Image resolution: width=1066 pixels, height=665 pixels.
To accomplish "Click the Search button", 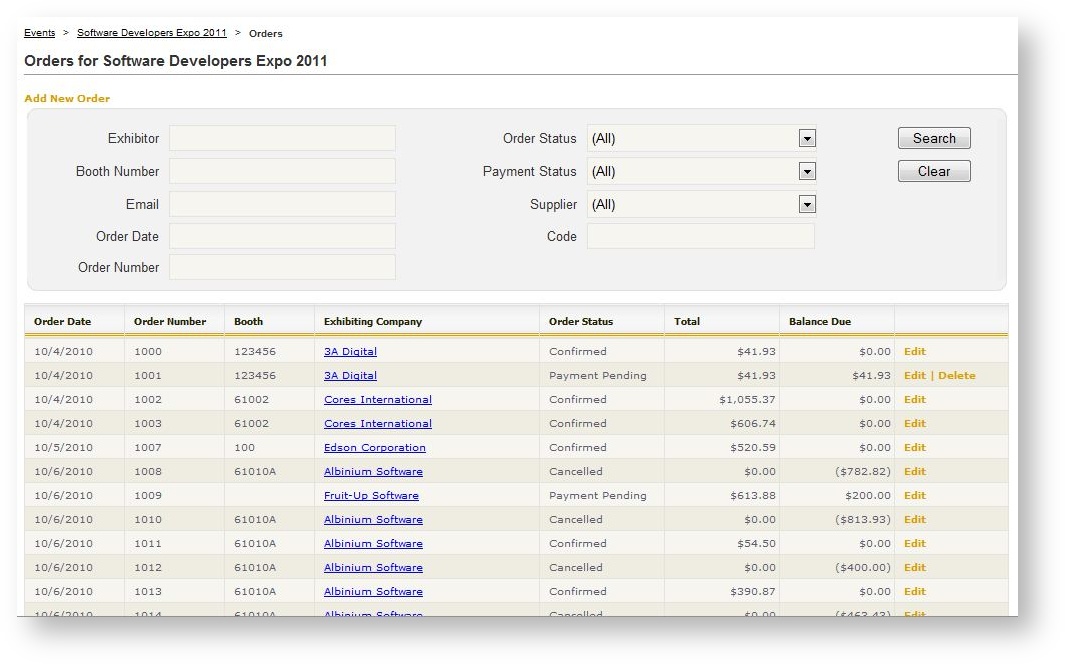I will (x=933, y=137).
